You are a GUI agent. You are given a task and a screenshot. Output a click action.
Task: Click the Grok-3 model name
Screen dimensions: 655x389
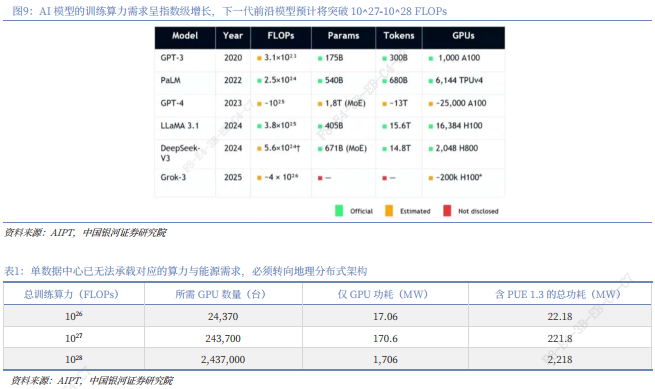[x=173, y=177]
